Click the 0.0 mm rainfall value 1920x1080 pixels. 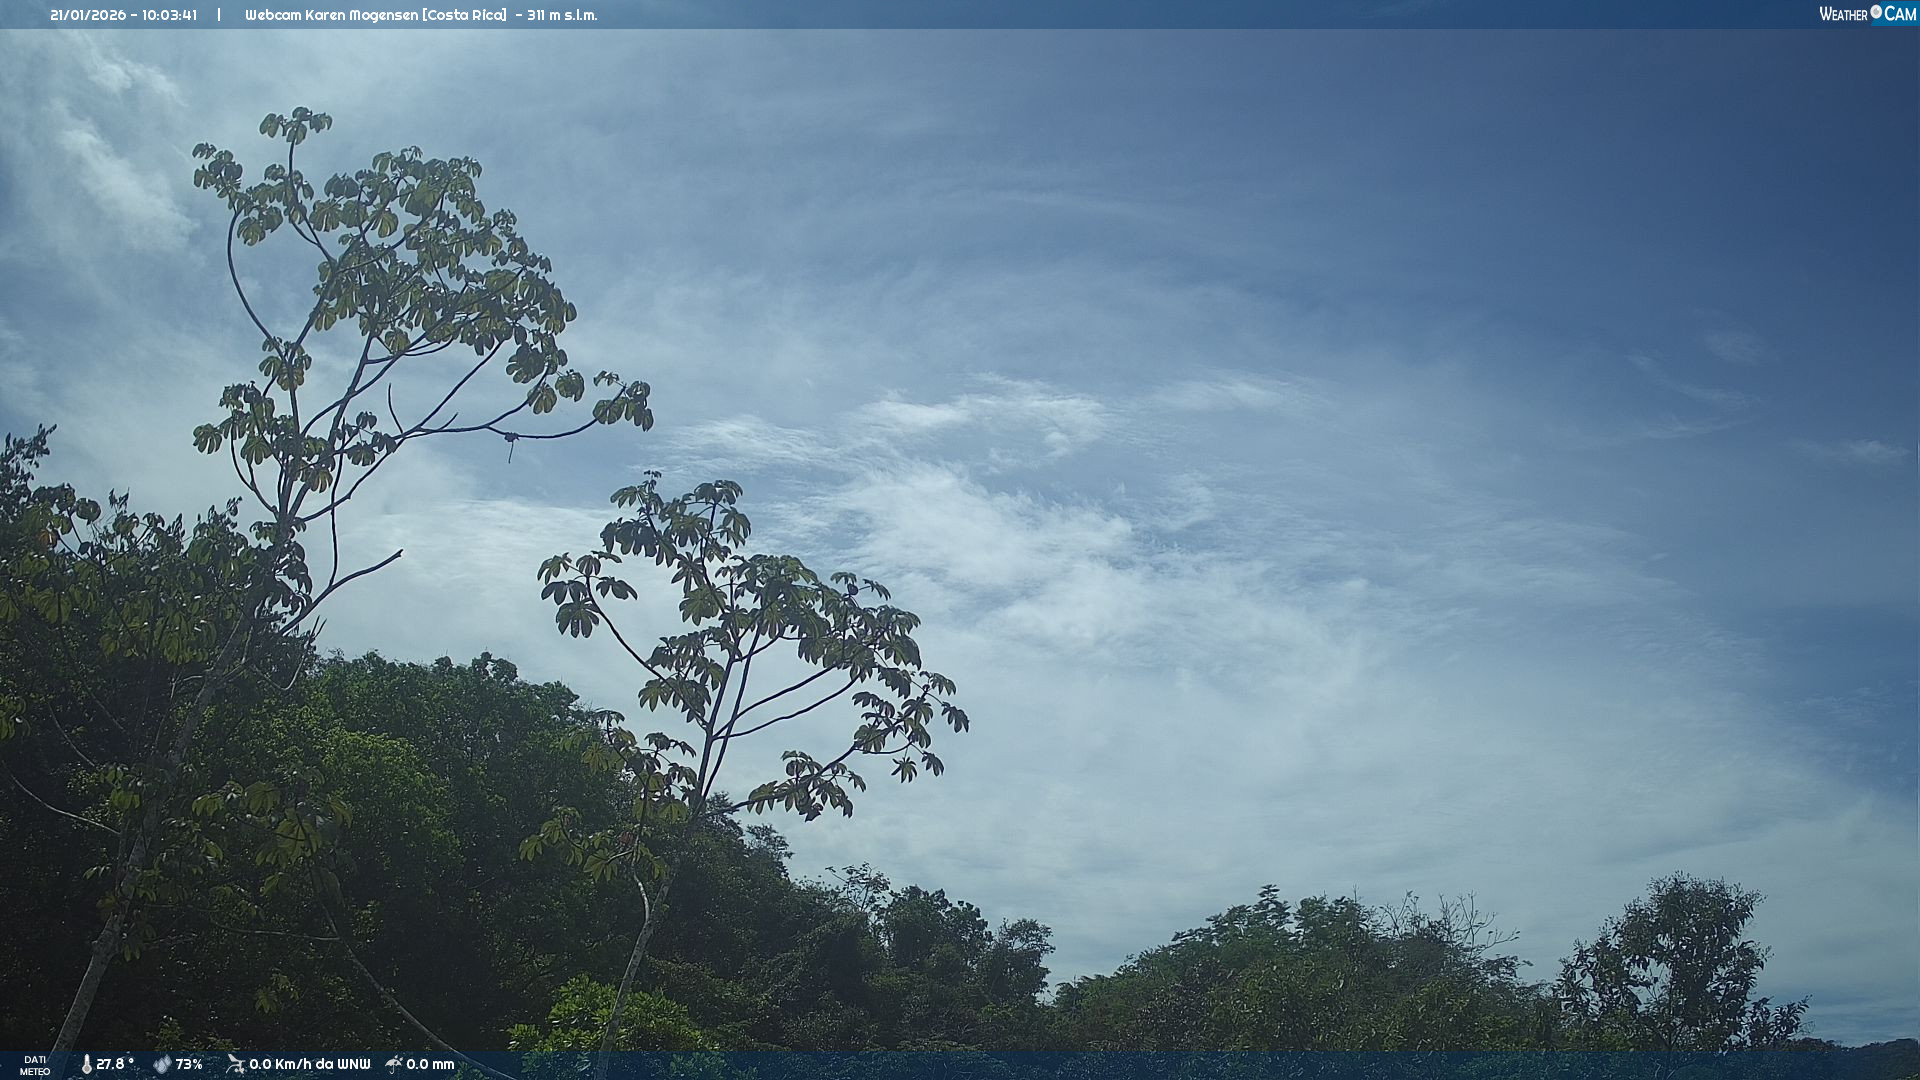(x=430, y=1064)
